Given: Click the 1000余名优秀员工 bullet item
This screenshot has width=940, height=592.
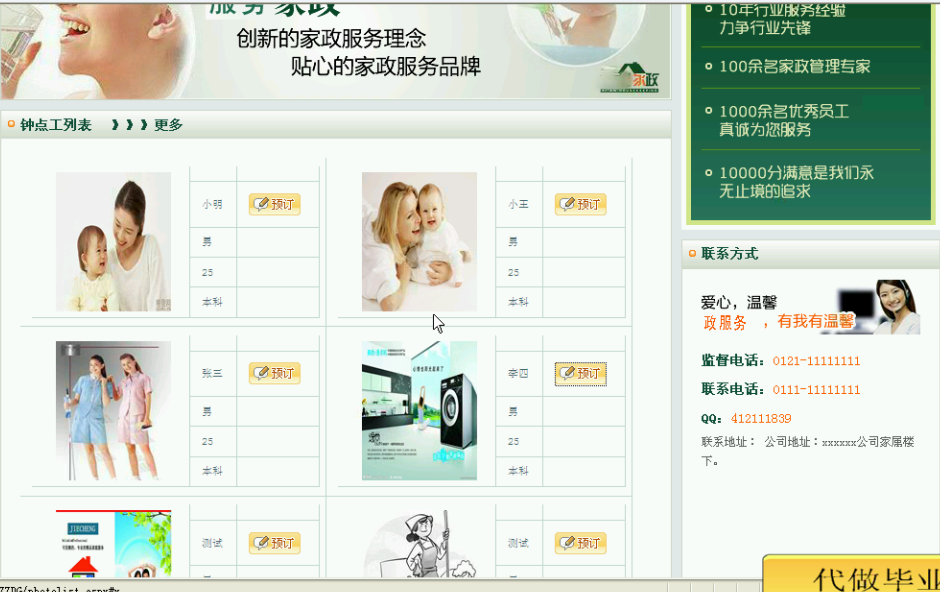Looking at the screenshot, I should (784, 120).
